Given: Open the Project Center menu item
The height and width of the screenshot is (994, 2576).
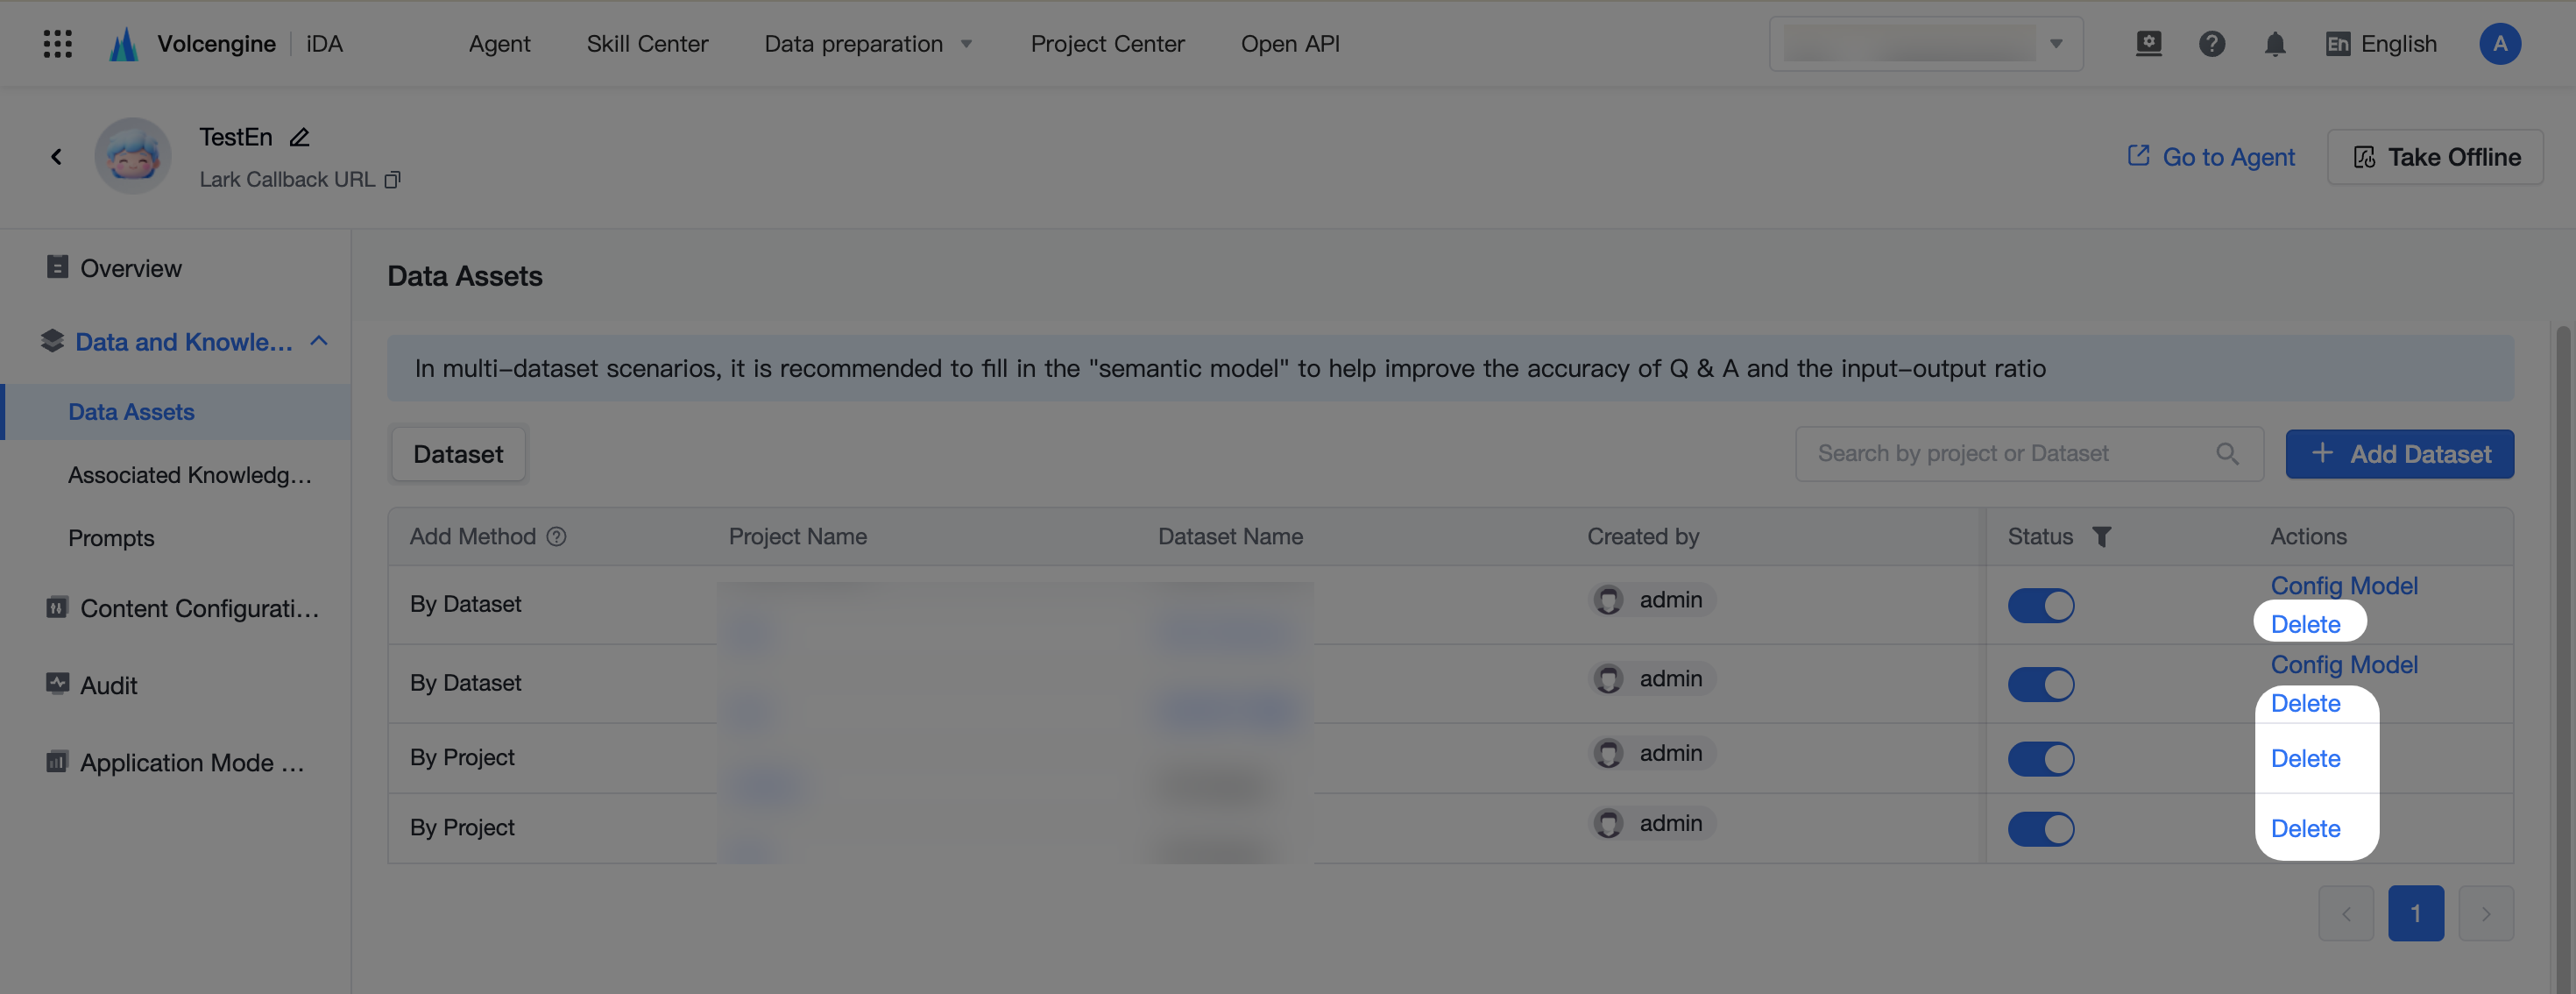Looking at the screenshot, I should click(1107, 44).
